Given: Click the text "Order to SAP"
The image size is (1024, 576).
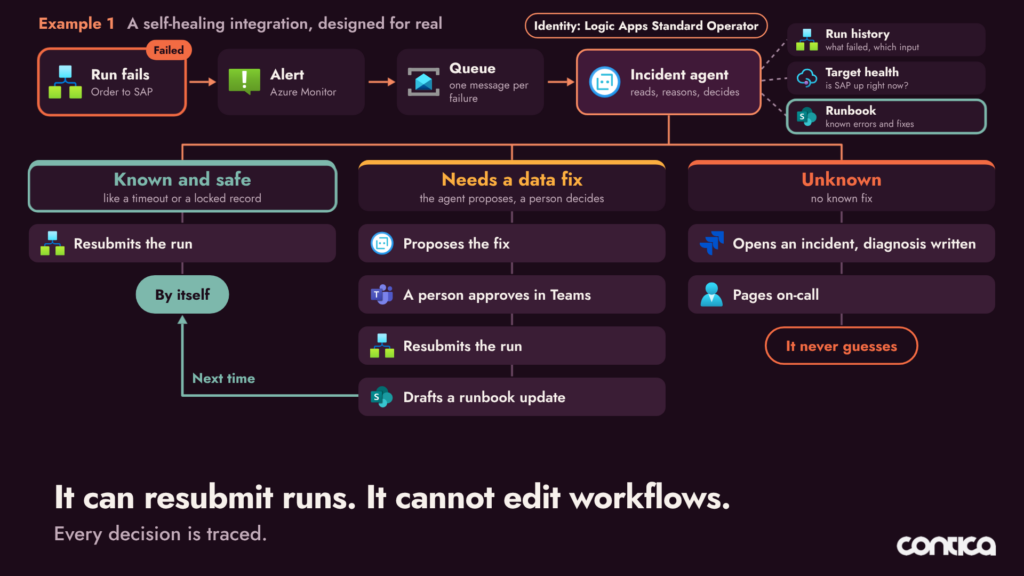Looking at the screenshot, I should 121,92.
